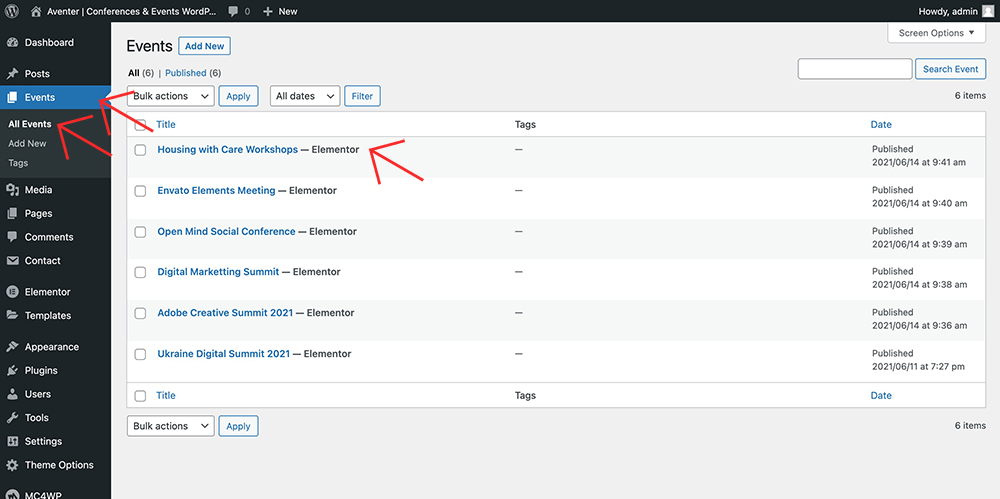Open the Theme Options menu item
The height and width of the screenshot is (499, 1000).
tap(59, 465)
